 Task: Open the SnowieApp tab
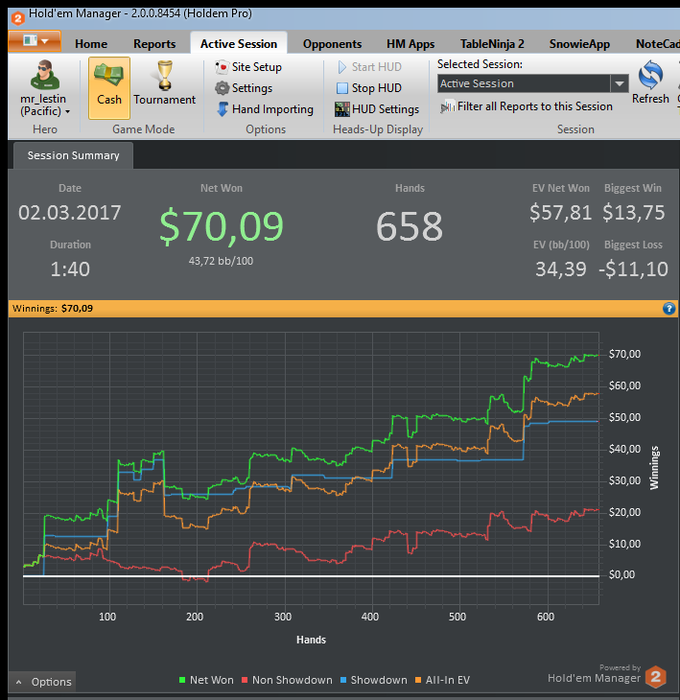[x=580, y=44]
